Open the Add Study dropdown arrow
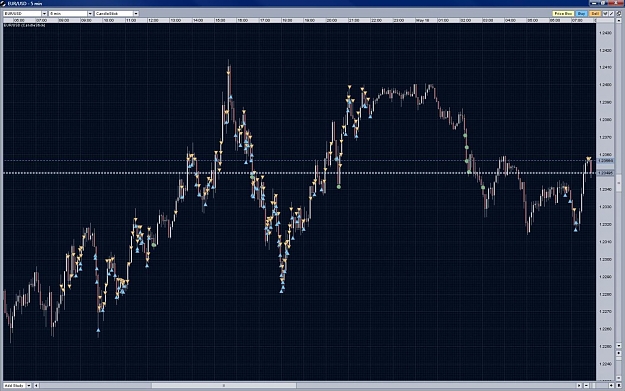625x391 pixels. [x=29, y=385]
